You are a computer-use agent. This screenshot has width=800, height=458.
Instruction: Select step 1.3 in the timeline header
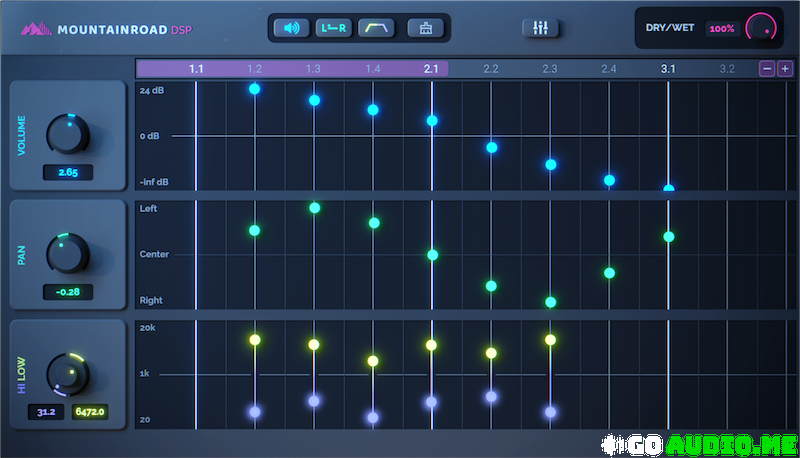(x=313, y=69)
